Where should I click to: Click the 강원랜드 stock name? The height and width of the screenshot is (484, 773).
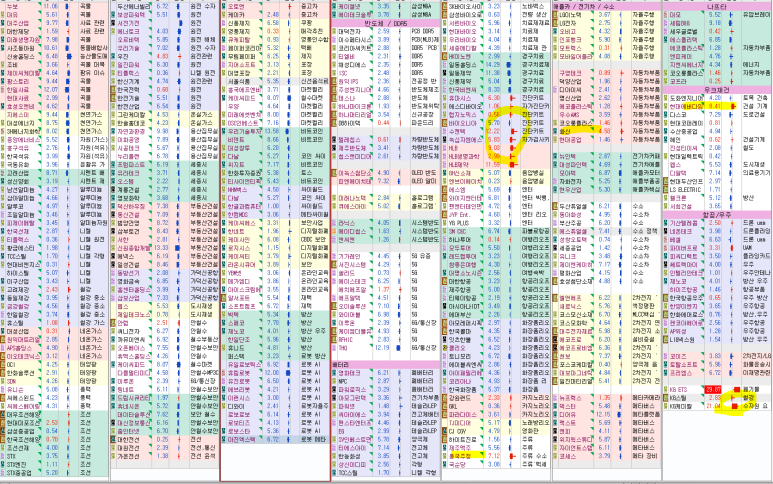(x=460, y=398)
